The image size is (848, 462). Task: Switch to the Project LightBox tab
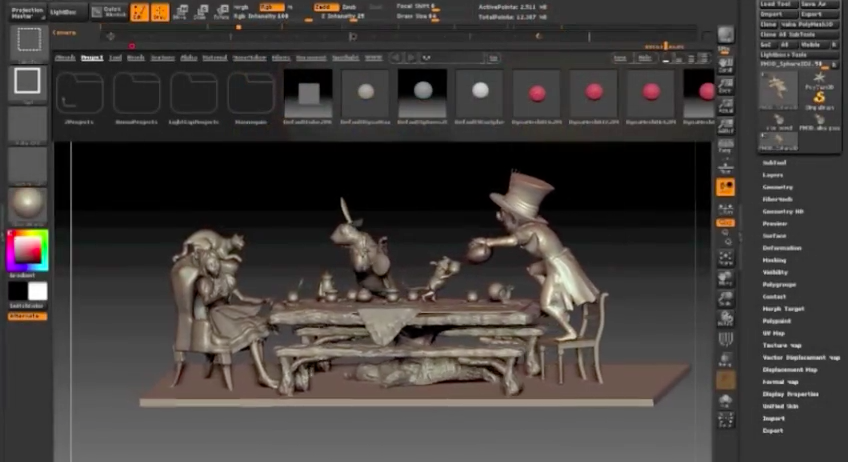92,57
